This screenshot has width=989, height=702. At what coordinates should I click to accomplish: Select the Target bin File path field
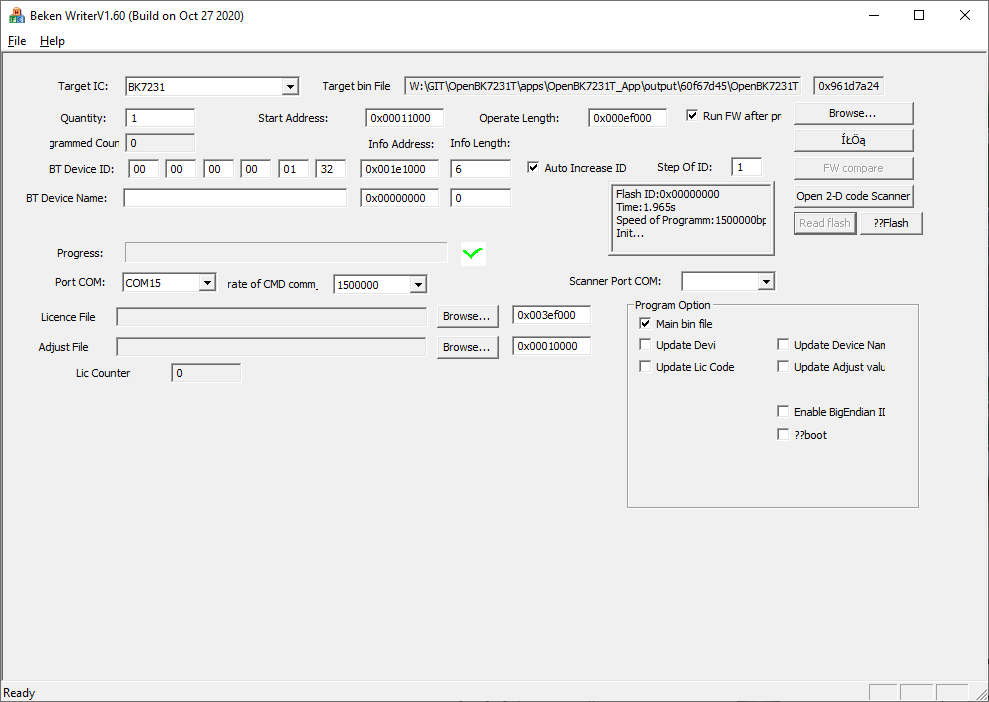603,86
